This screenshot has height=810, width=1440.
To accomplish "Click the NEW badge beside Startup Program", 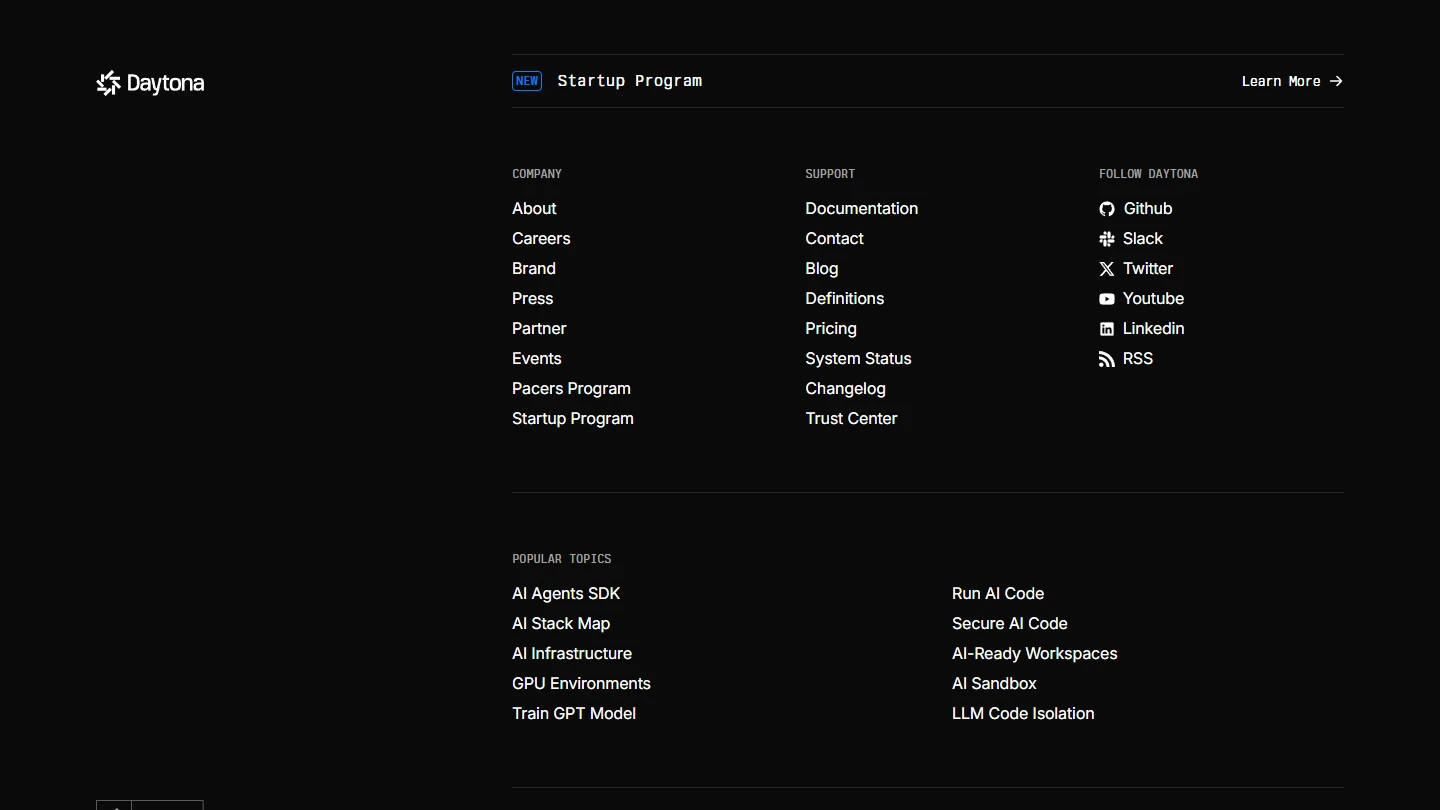I will pyautogui.click(x=527, y=81).
